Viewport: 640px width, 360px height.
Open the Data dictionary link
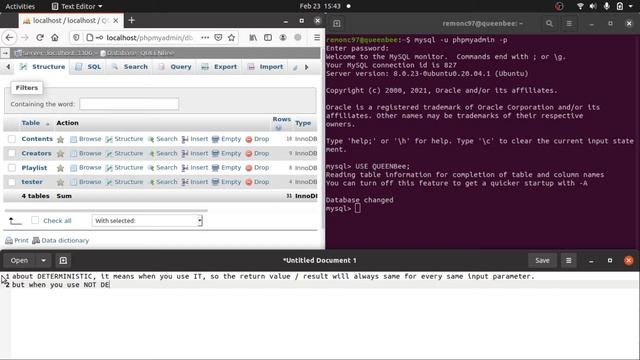click(x=61, y=240)
